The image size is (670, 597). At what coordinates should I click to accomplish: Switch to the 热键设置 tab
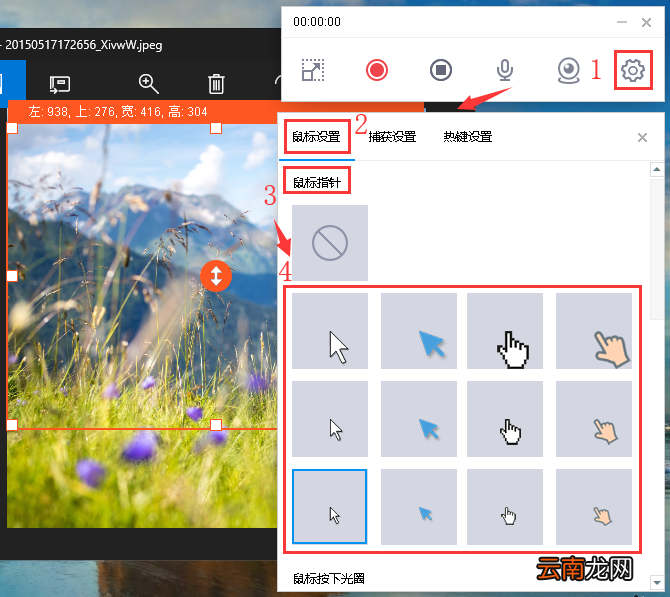point(467,137)
